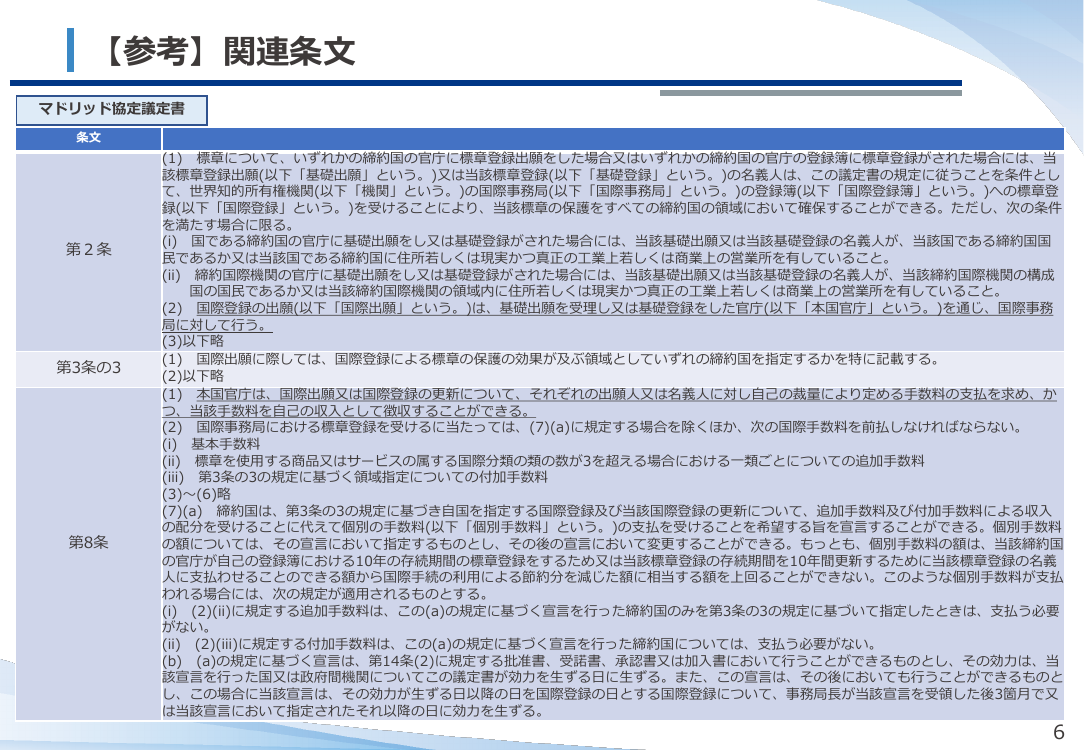Click the page number 6
The width and height of the screenshot is (1084, 750).
point(1058,732)
